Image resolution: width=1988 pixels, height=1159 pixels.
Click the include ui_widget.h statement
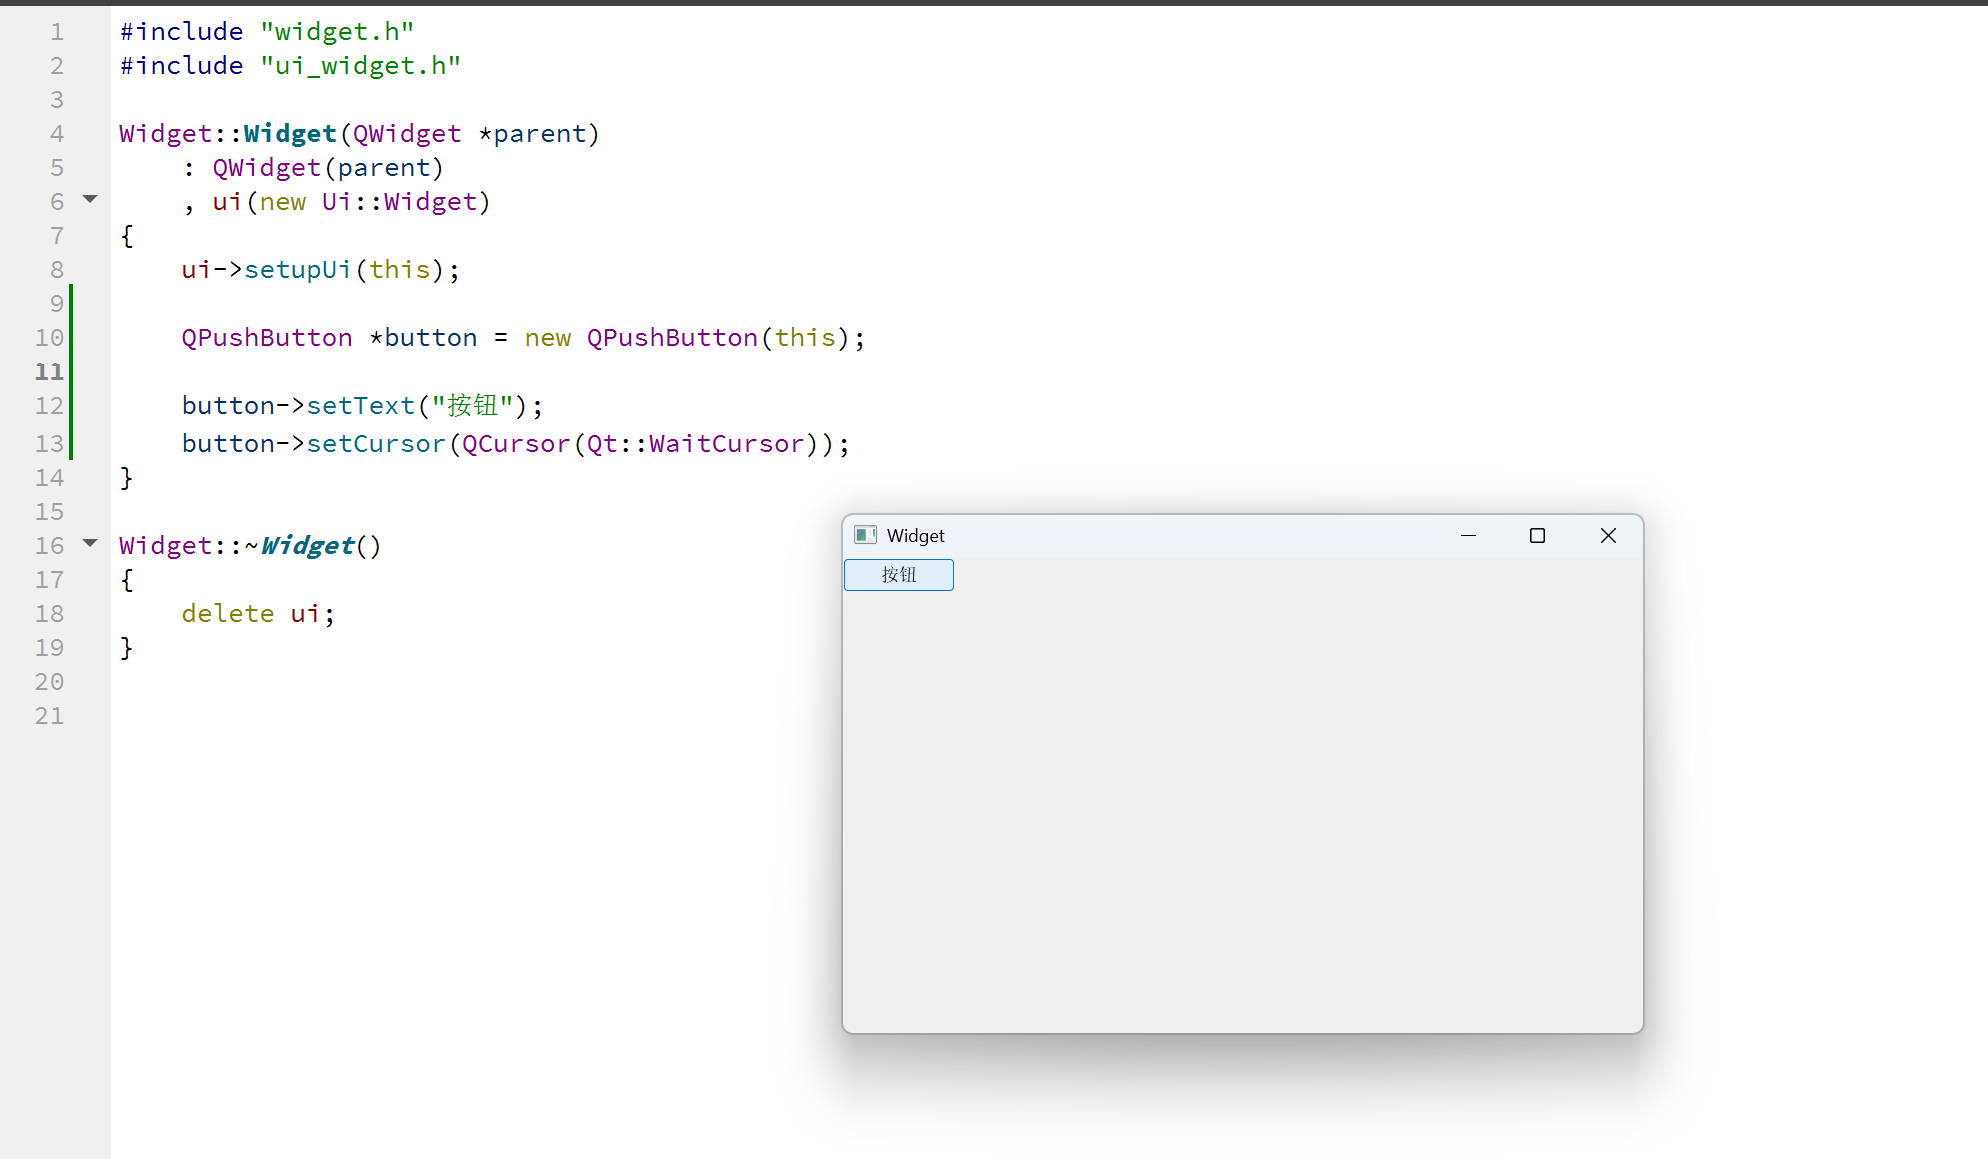(290, 65)
